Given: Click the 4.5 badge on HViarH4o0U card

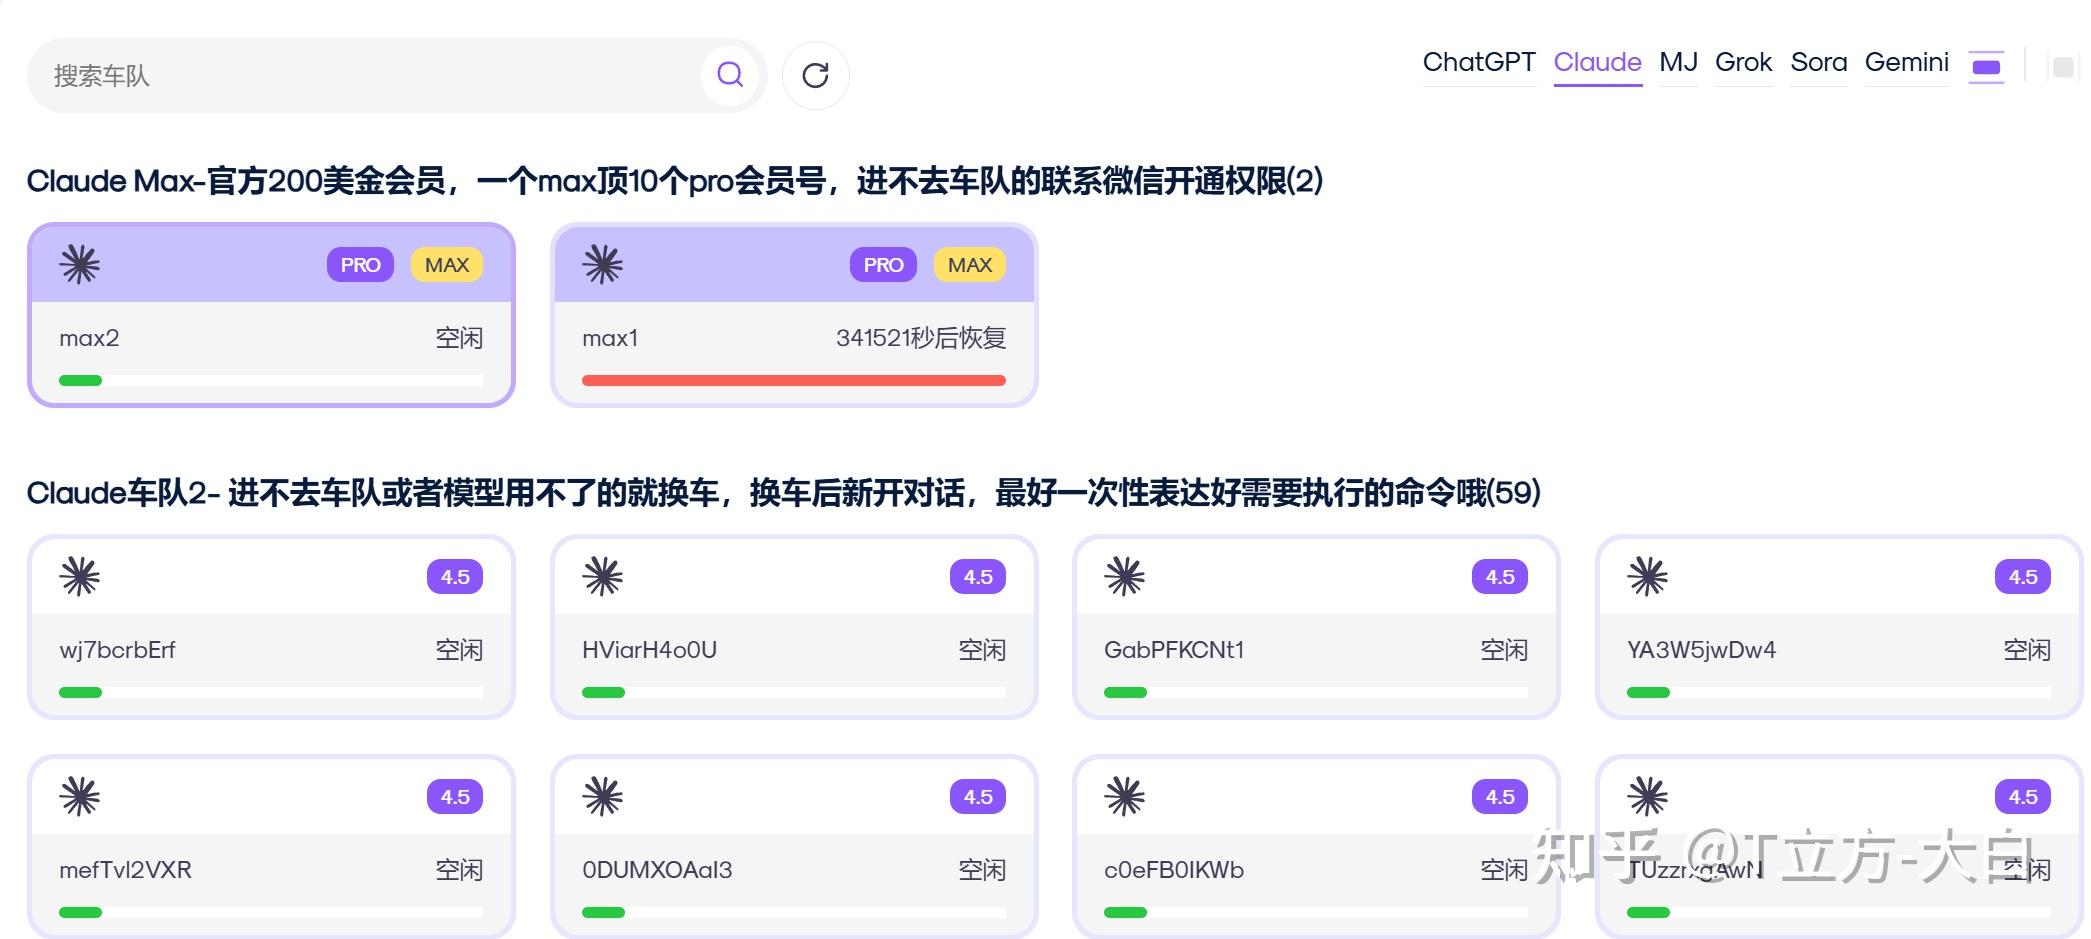Looking at the screenshot, I should coord(977,577).
